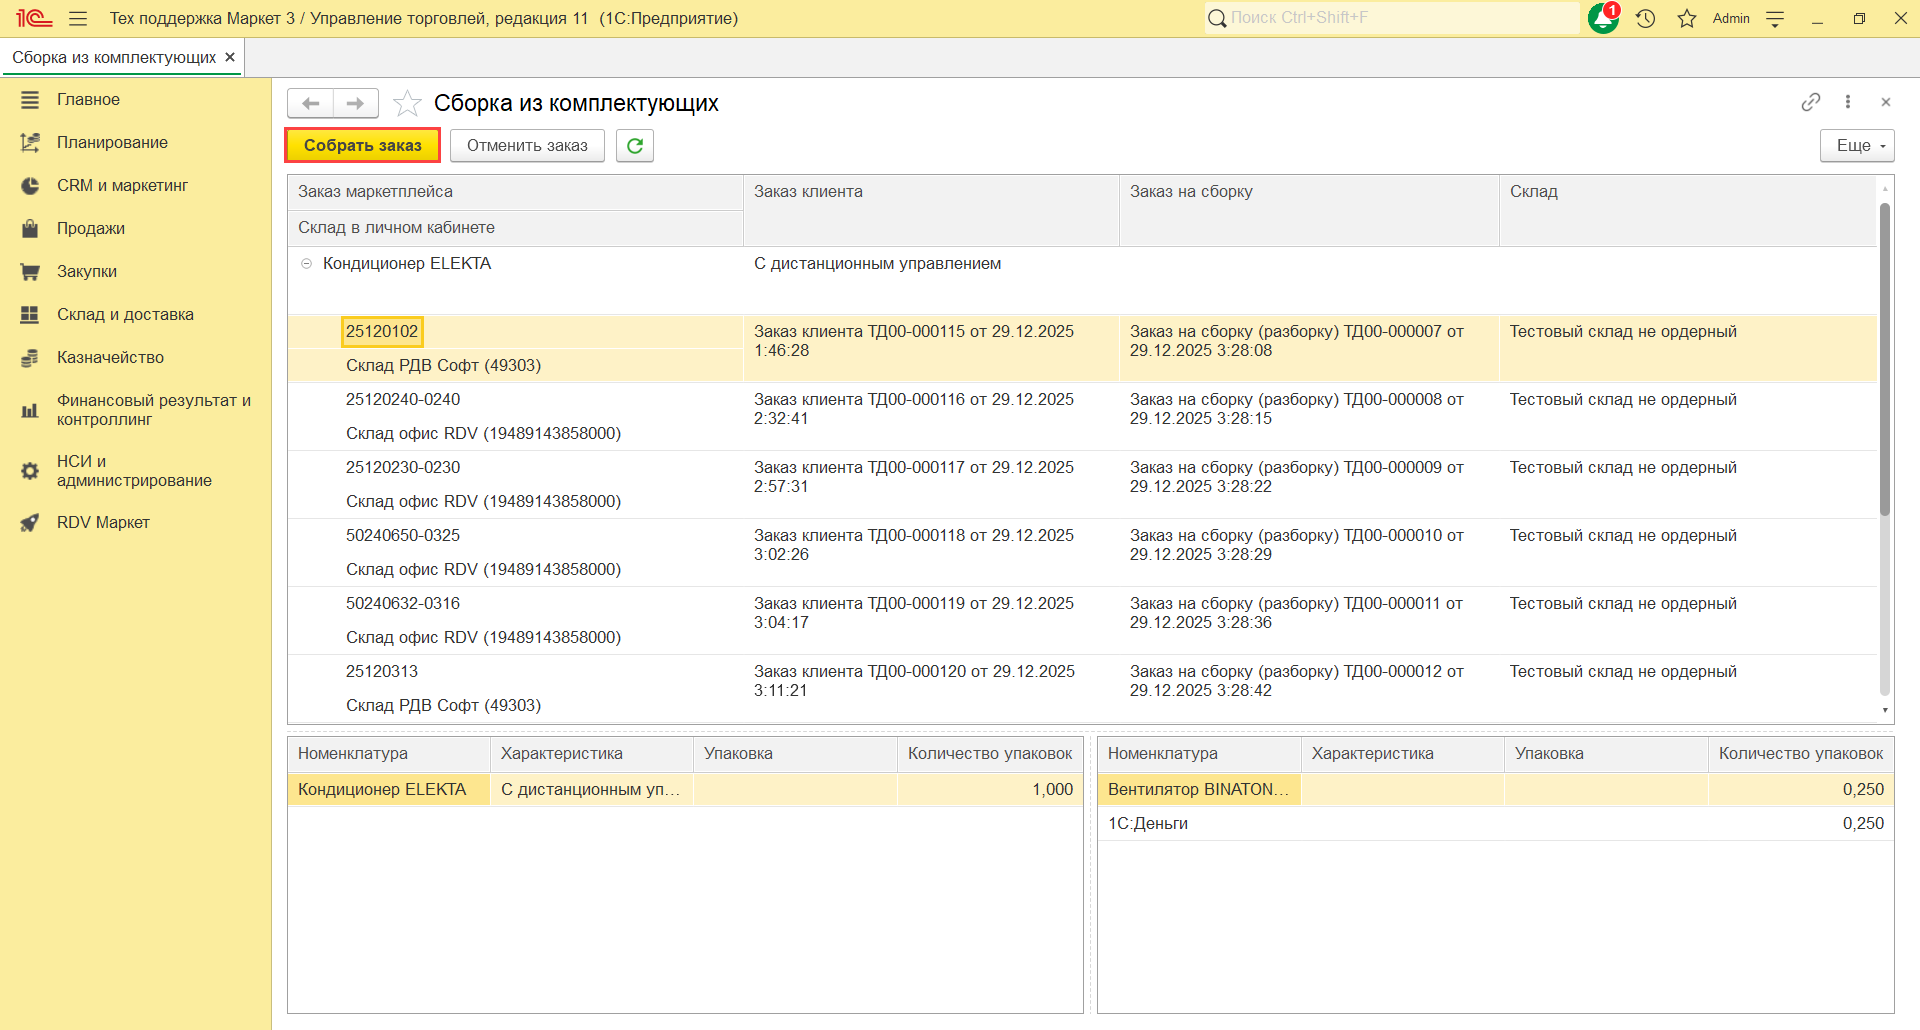Navigate back with left arrow button
This screenshot has width=1920, height=1030.
tap(311, 103)
